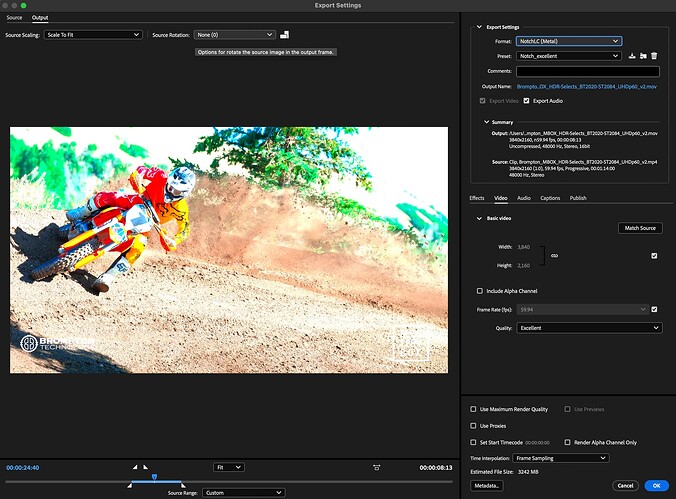Switch to the Source tab
The width and height of the screenshot is (676, 499).
[x=14, y=18]
